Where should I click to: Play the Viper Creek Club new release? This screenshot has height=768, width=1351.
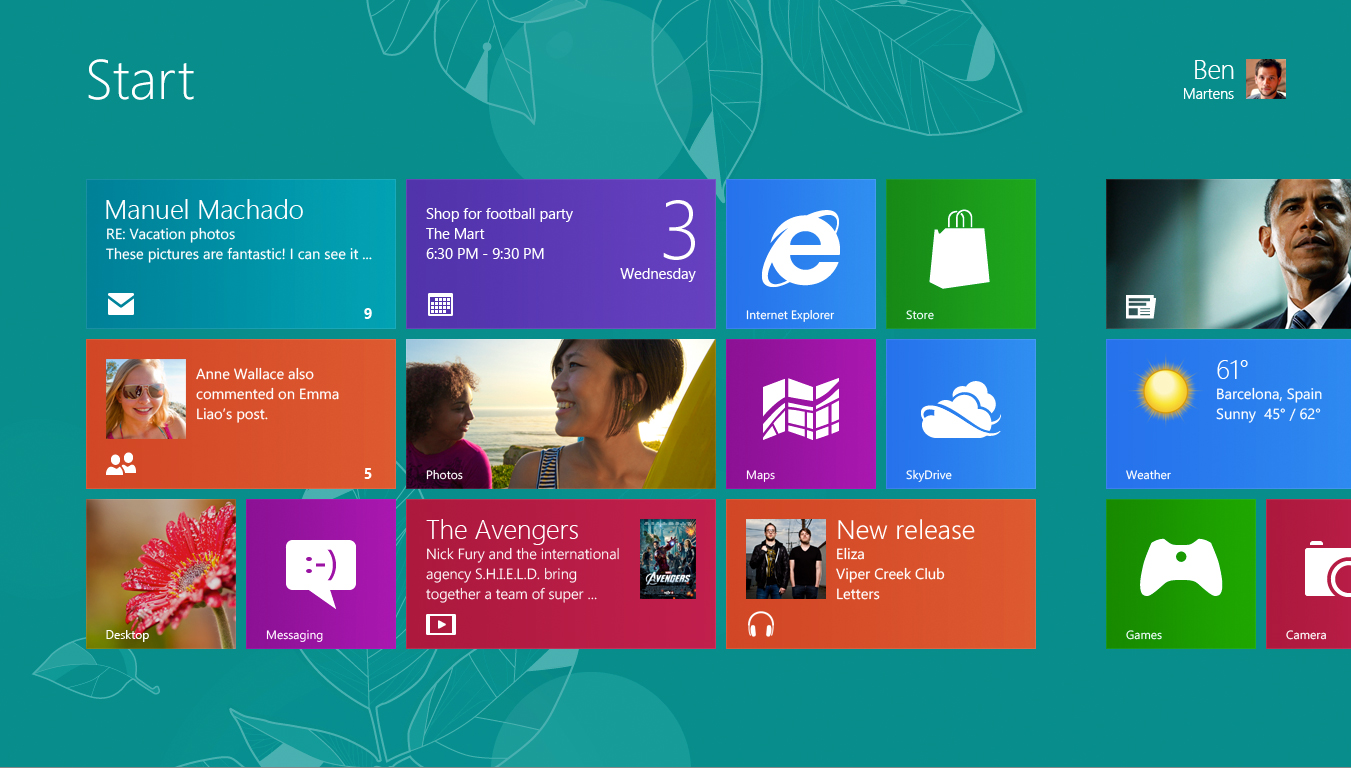click(880, 573)
